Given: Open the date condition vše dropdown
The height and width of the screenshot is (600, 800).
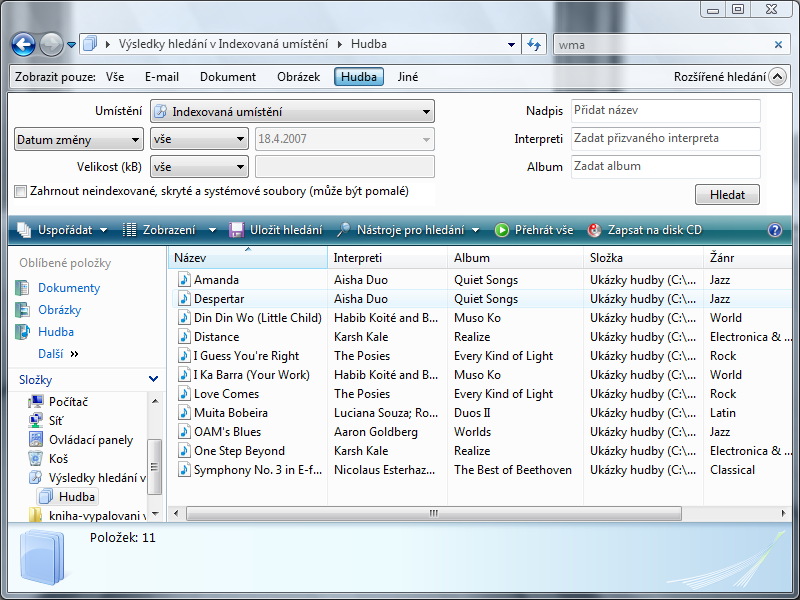Looking at the screenshot, I should coord(199,139).
